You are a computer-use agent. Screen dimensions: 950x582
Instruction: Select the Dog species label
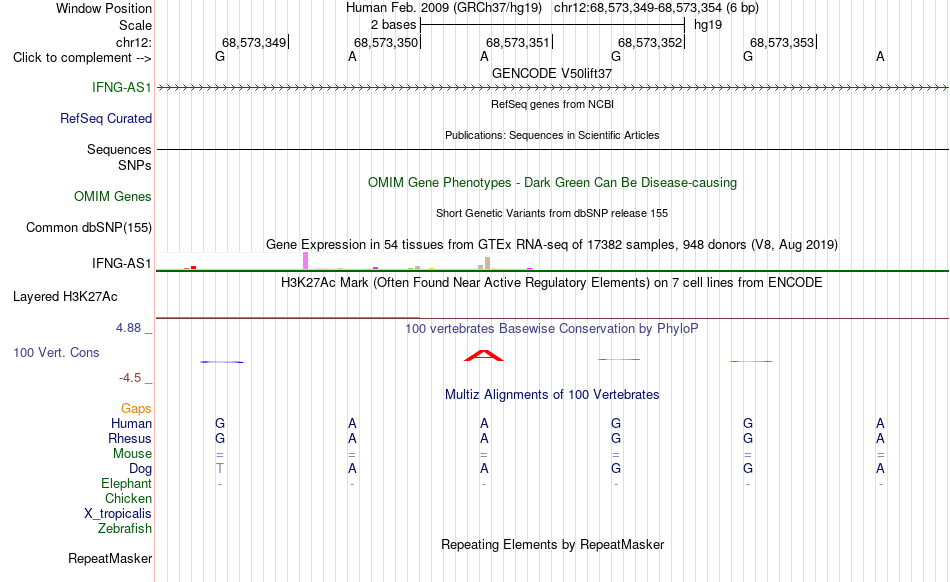click(x=140, y=468)
